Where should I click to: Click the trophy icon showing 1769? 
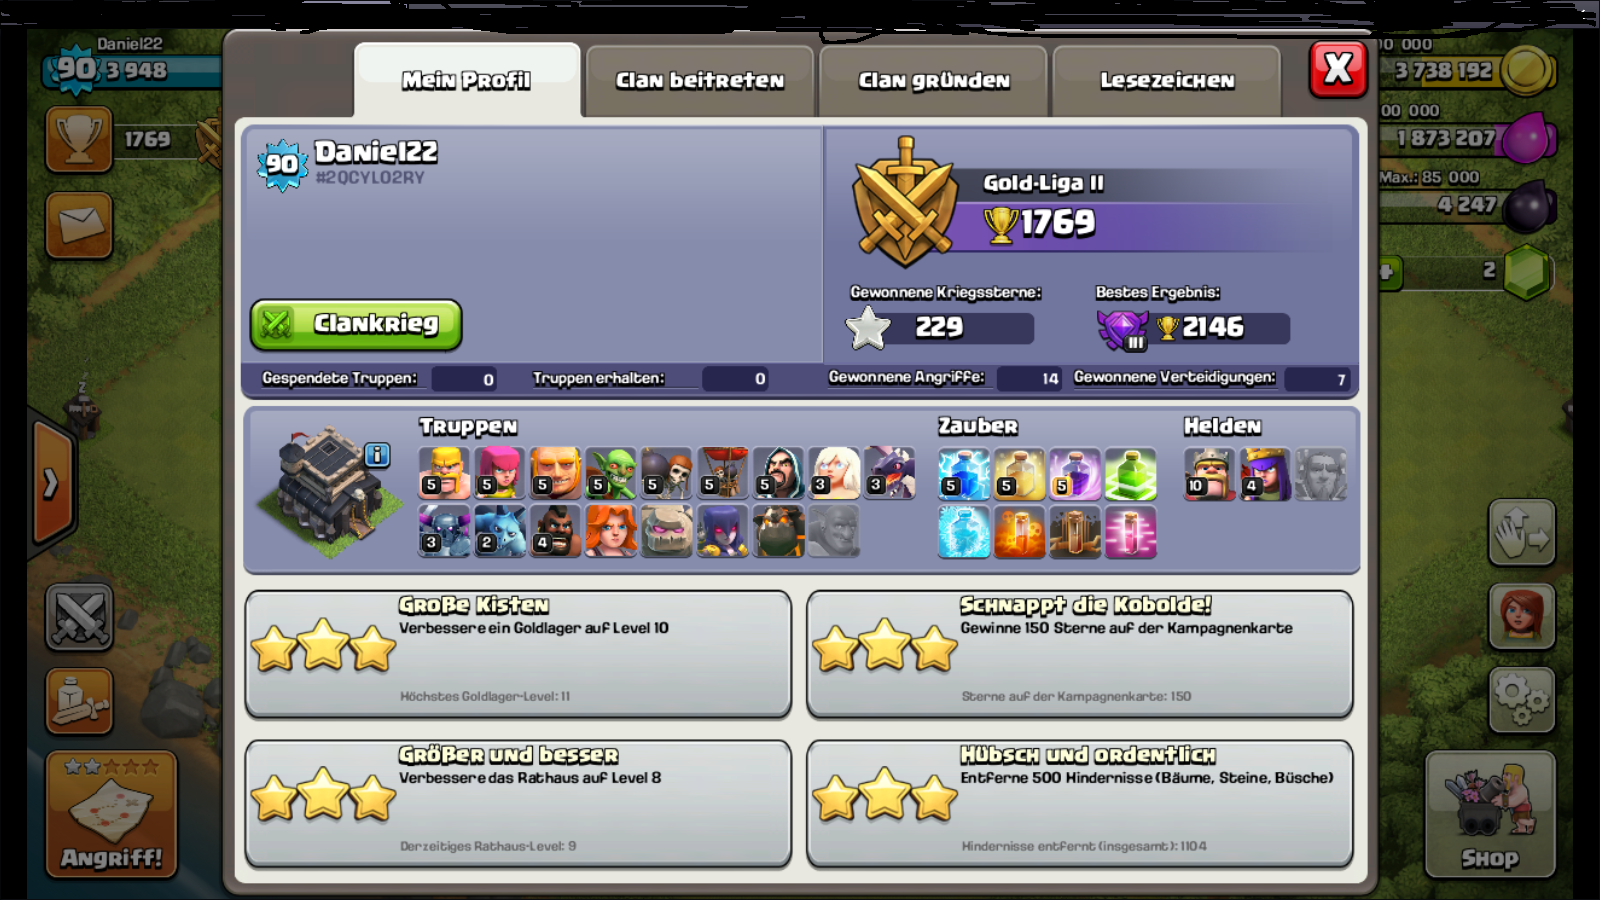[79, 139]
